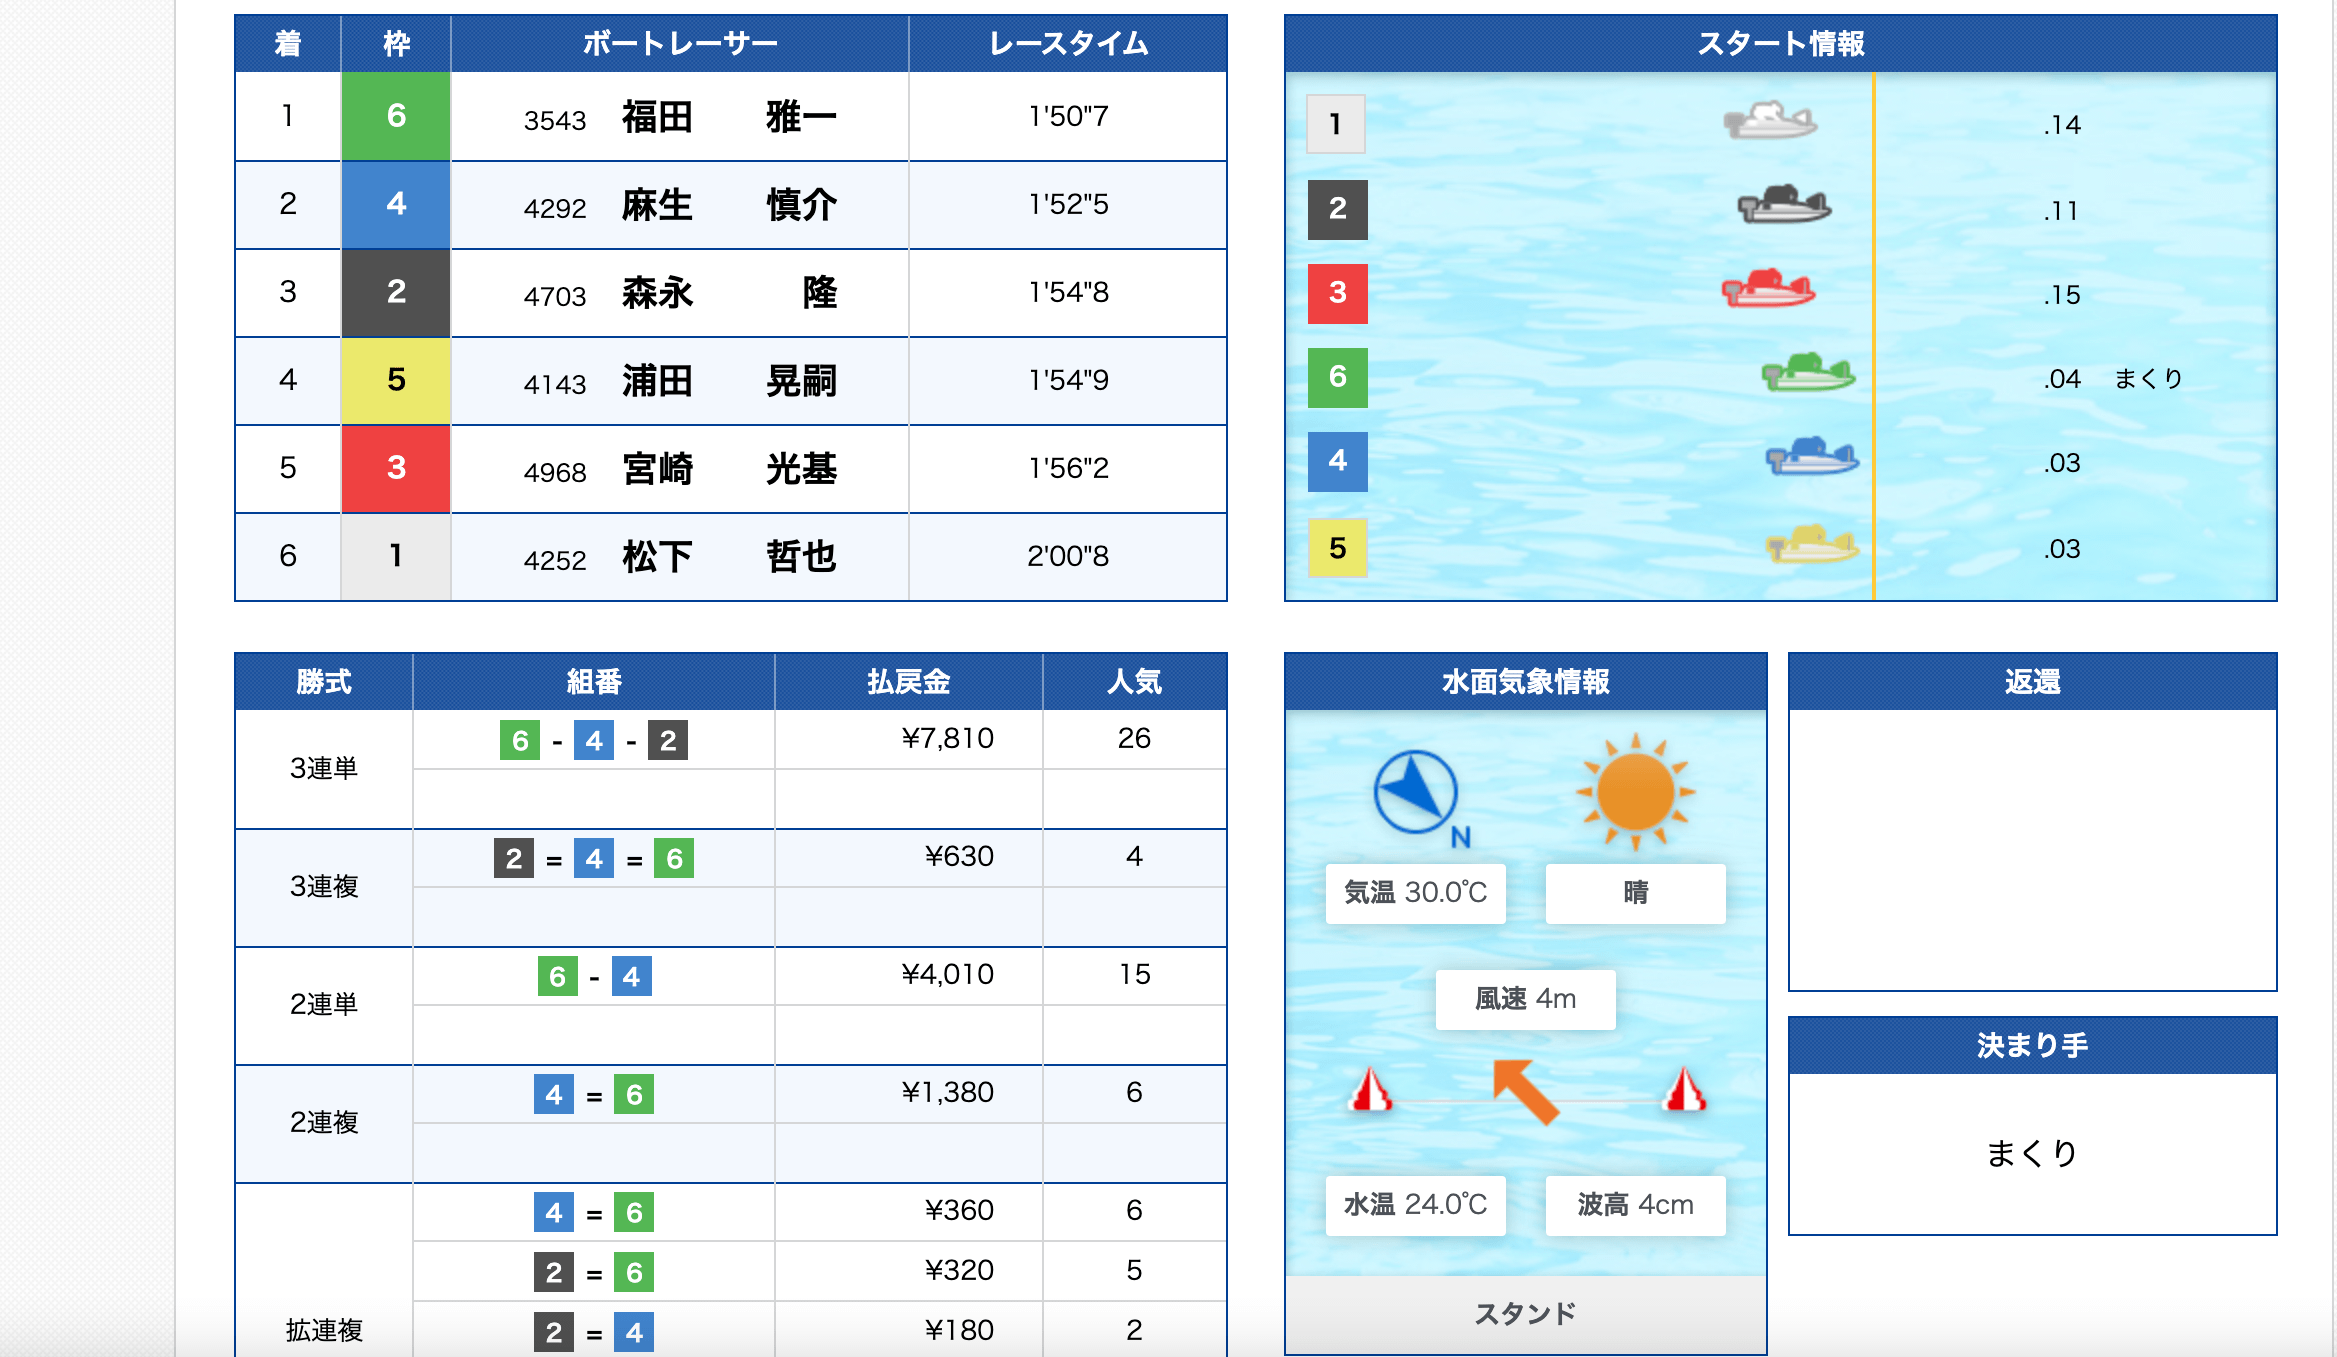Click racer name 松下 哲也
This screenshot has width=2337, height=1357.
coord(729,557)
